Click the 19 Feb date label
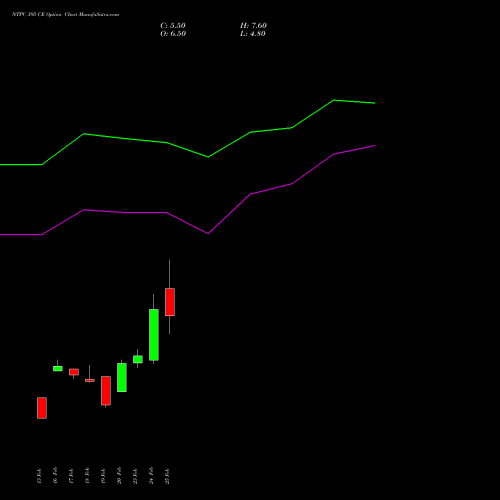The width and height of the screenshot is (500, 500). pos(103,476)
